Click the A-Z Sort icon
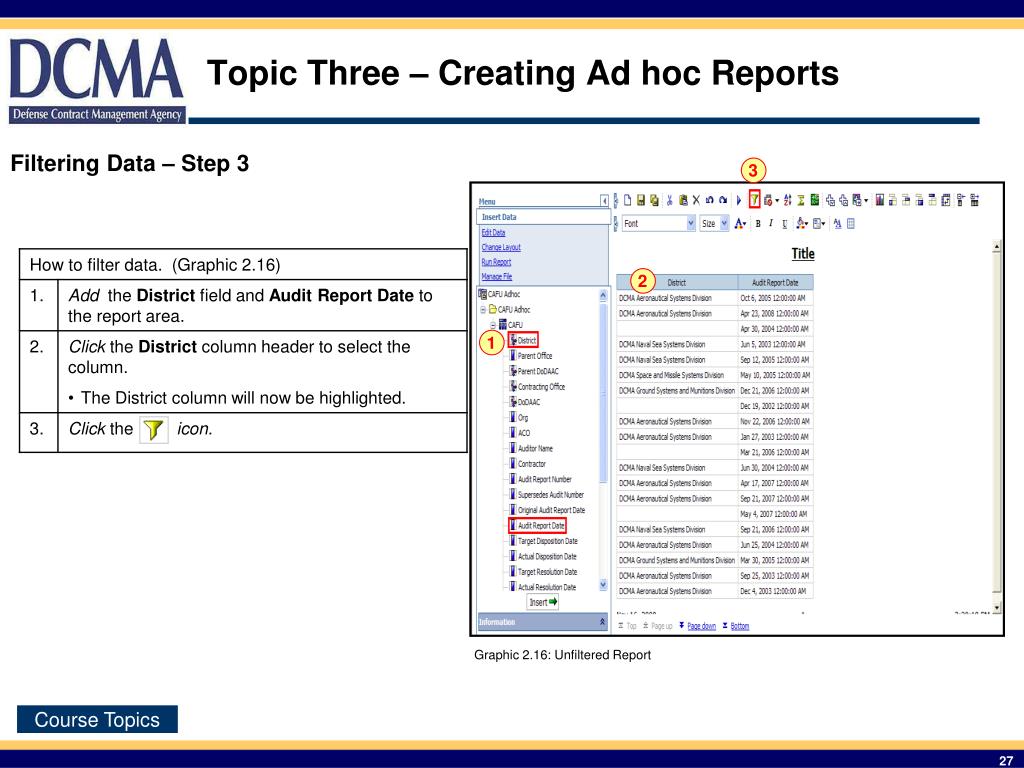 (x=788, y=200)
